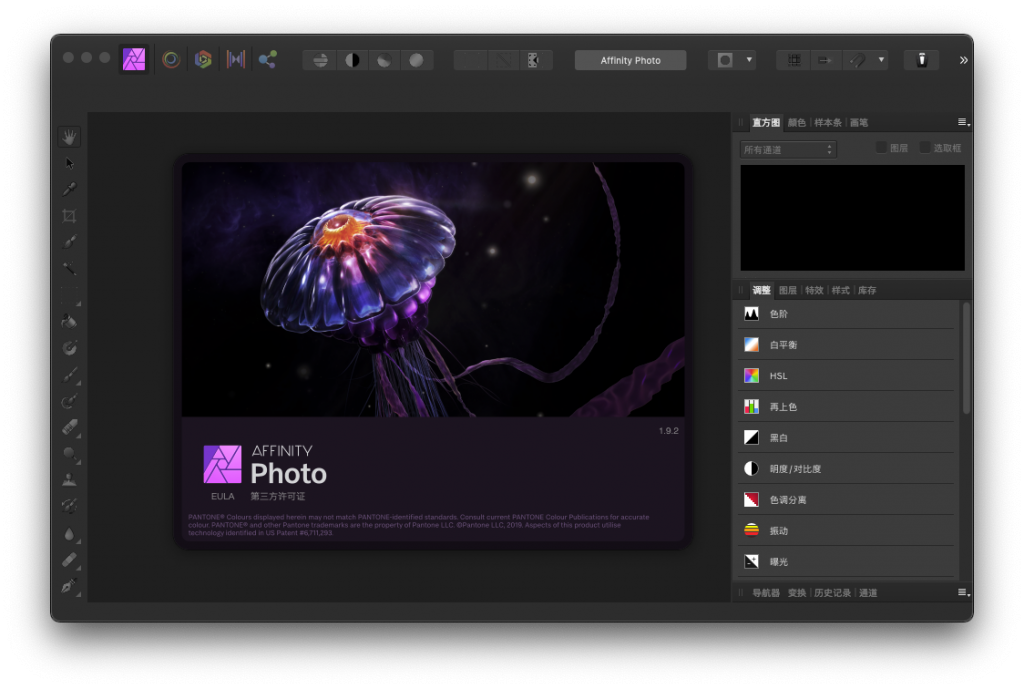1024x689 pixels.
Task: Switch to the 颜色 tab
Action: pos(796,122)
